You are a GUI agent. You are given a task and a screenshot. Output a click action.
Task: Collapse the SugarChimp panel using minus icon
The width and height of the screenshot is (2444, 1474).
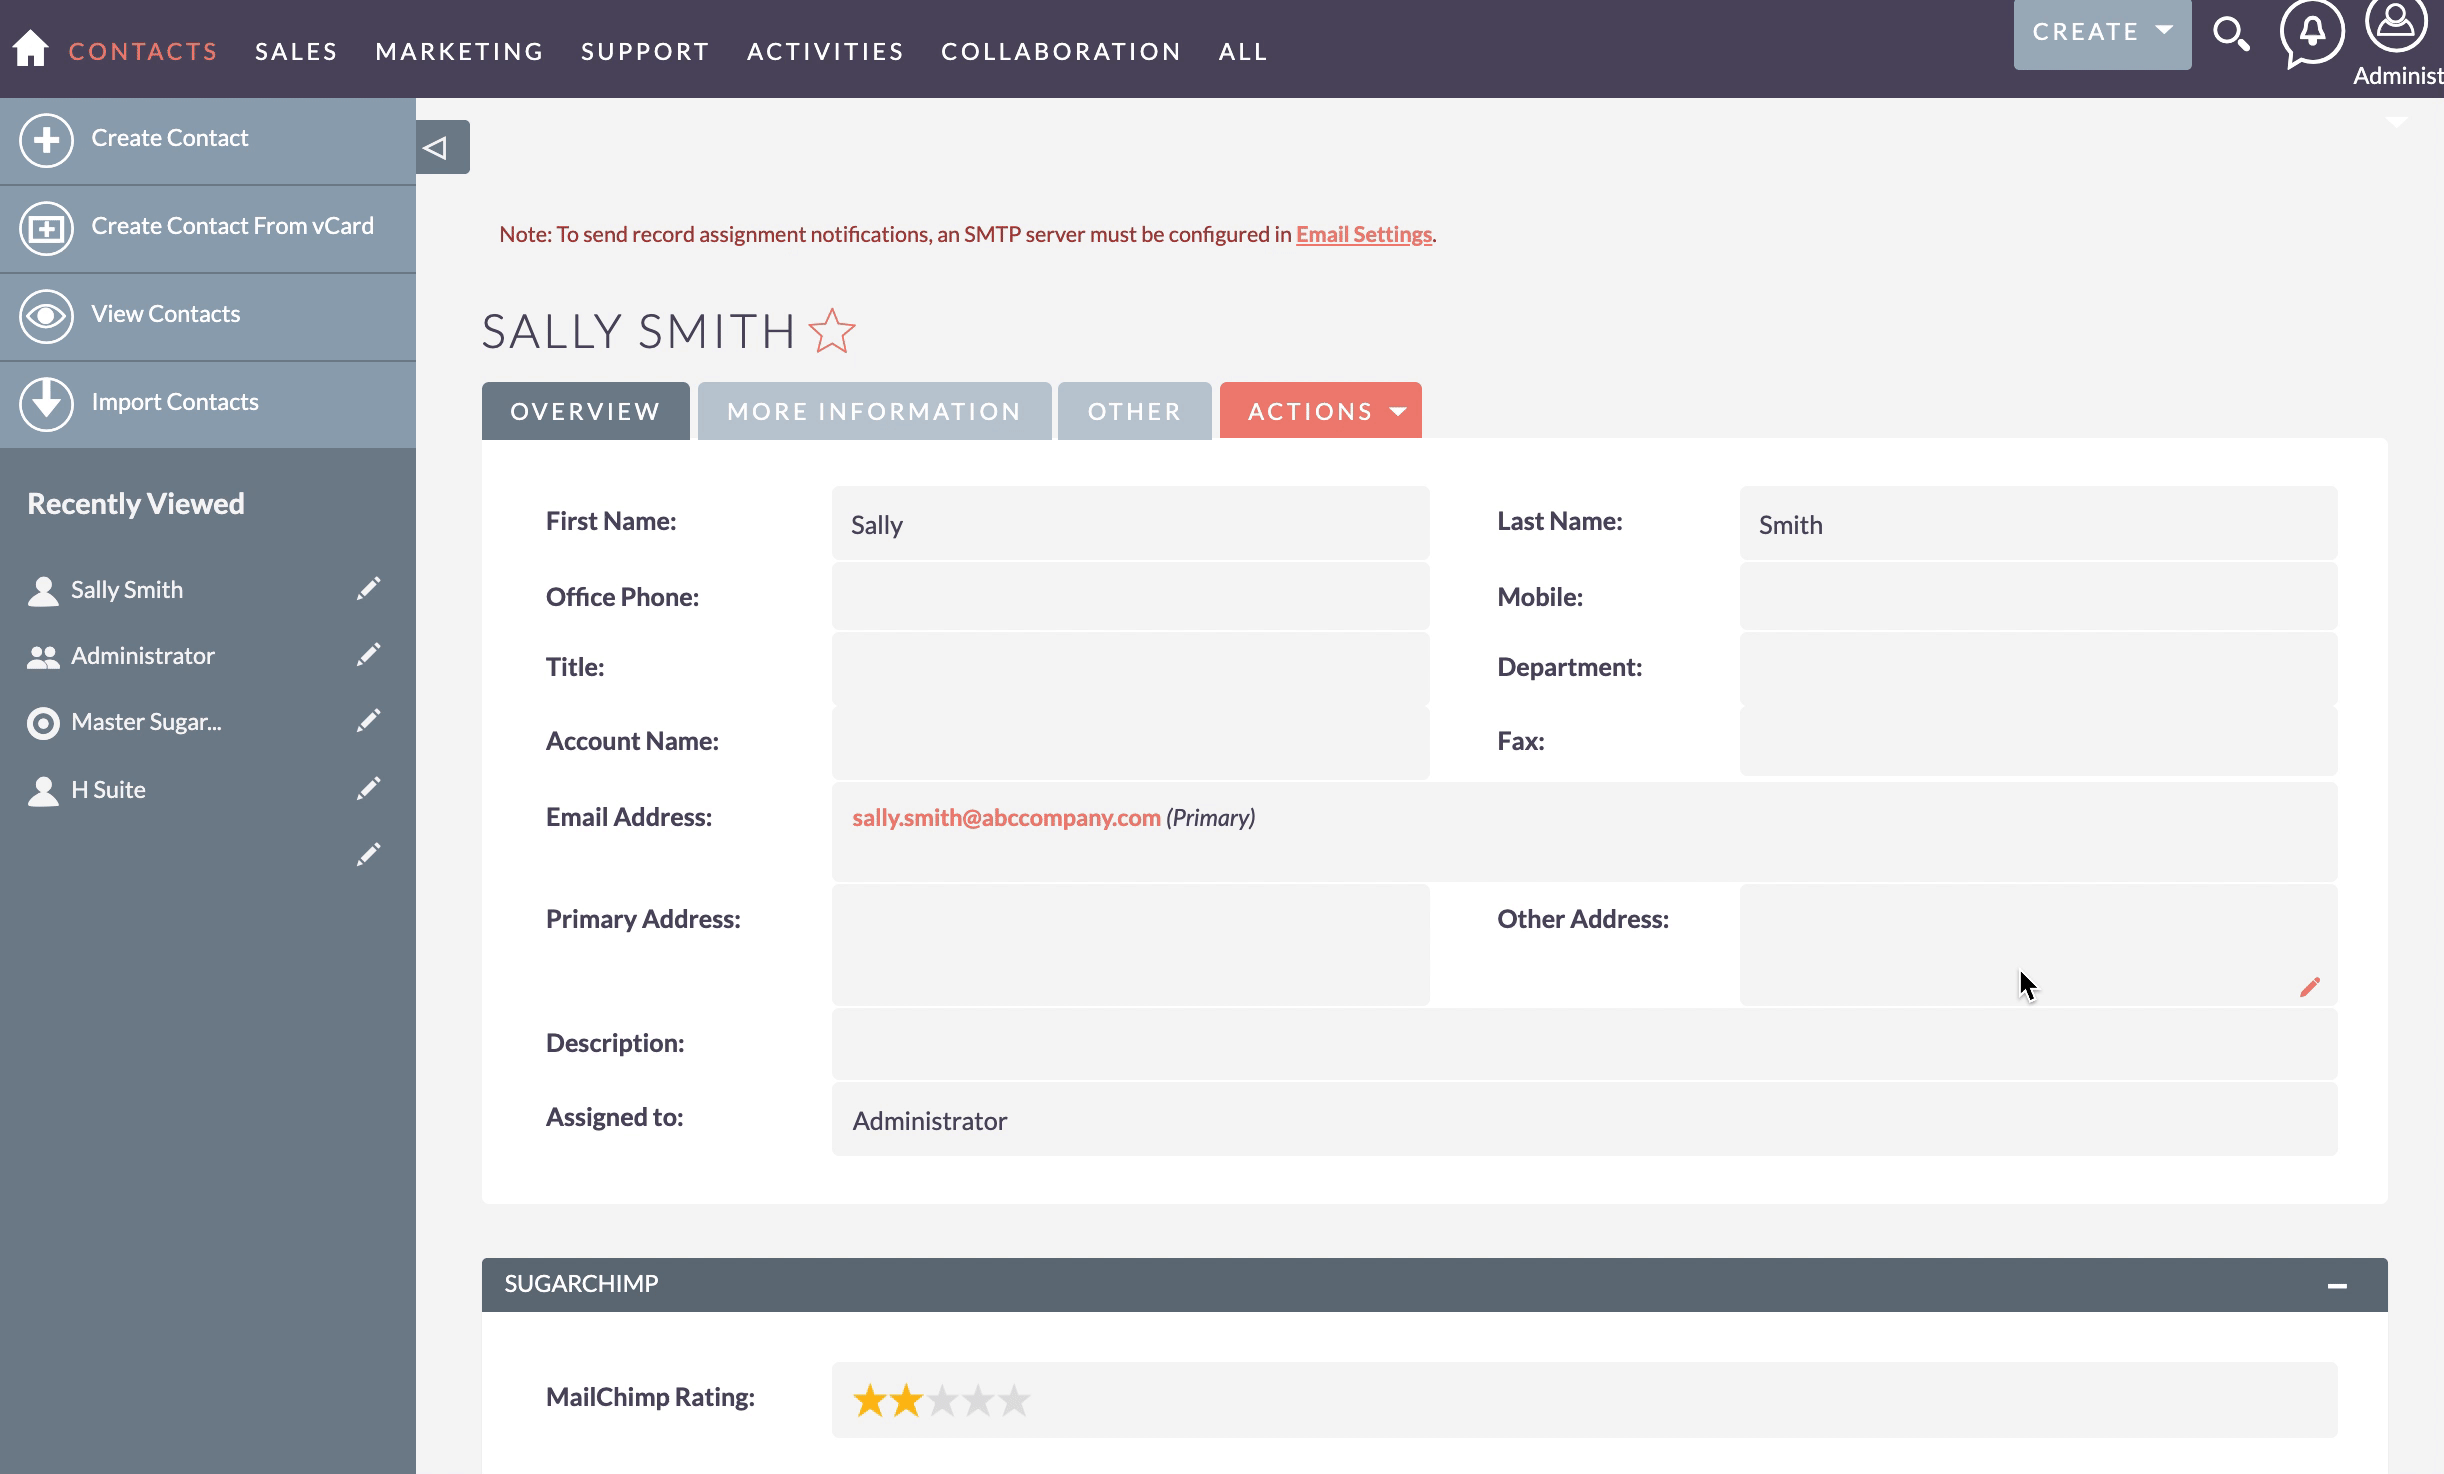coord(2338,1282)
